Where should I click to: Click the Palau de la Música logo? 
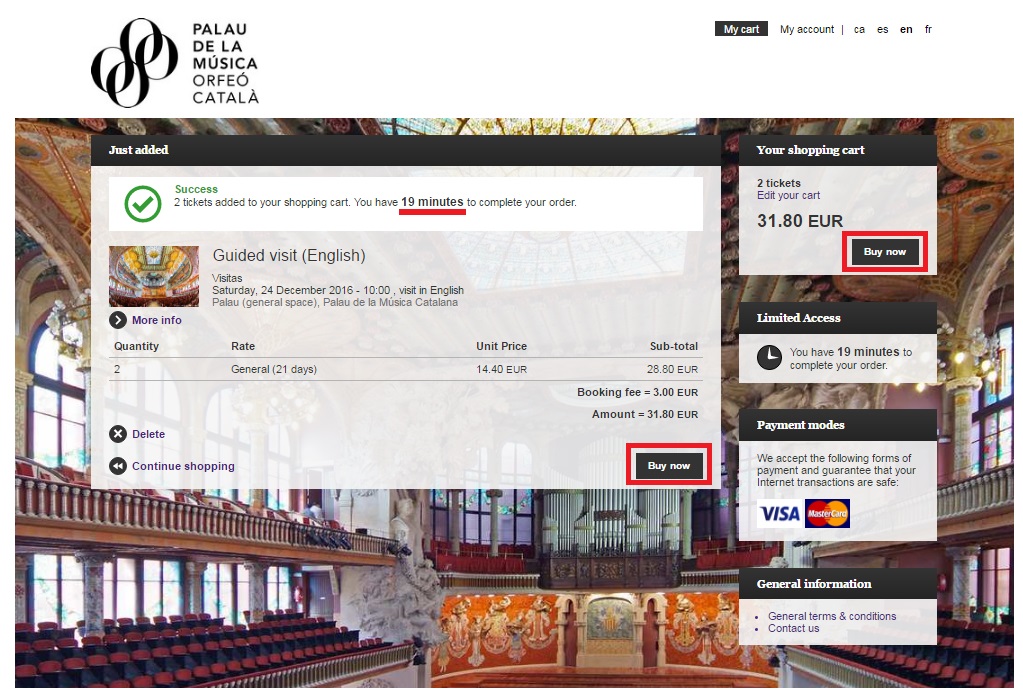(175, 63)
